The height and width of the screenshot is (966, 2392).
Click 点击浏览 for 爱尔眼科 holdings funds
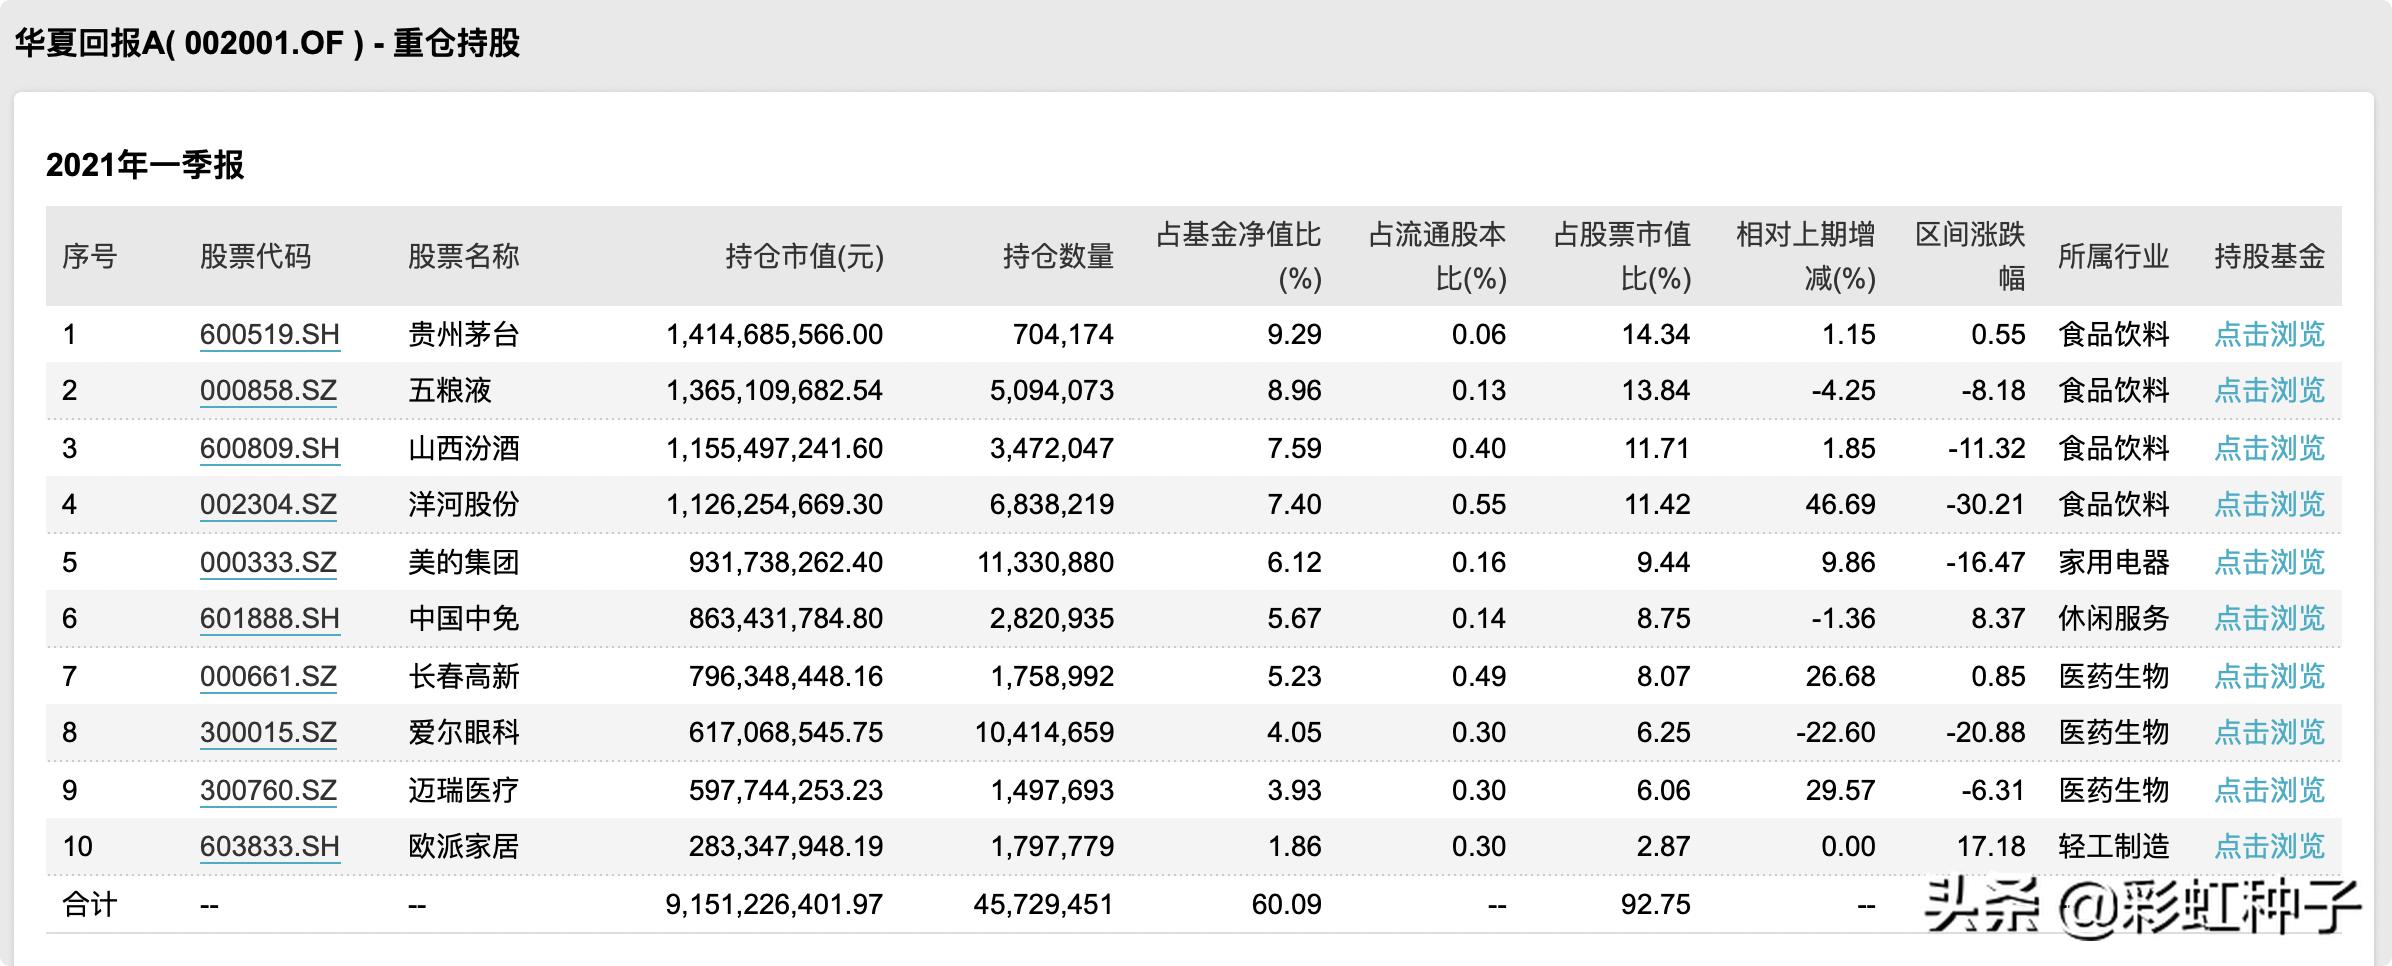[2274, 733]
